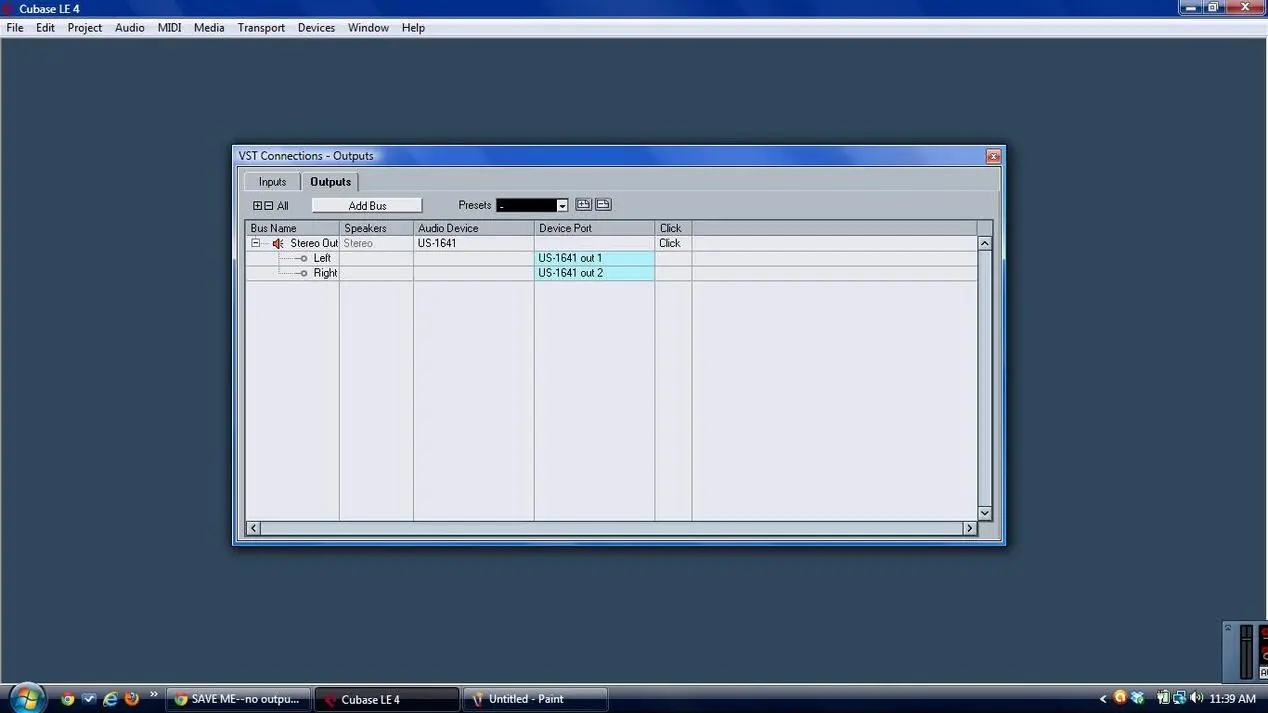The width and height of the screenshot is (1268, 713).
Task: Click the Stereo Out speaker icon
Action: (x=278, y=244)
